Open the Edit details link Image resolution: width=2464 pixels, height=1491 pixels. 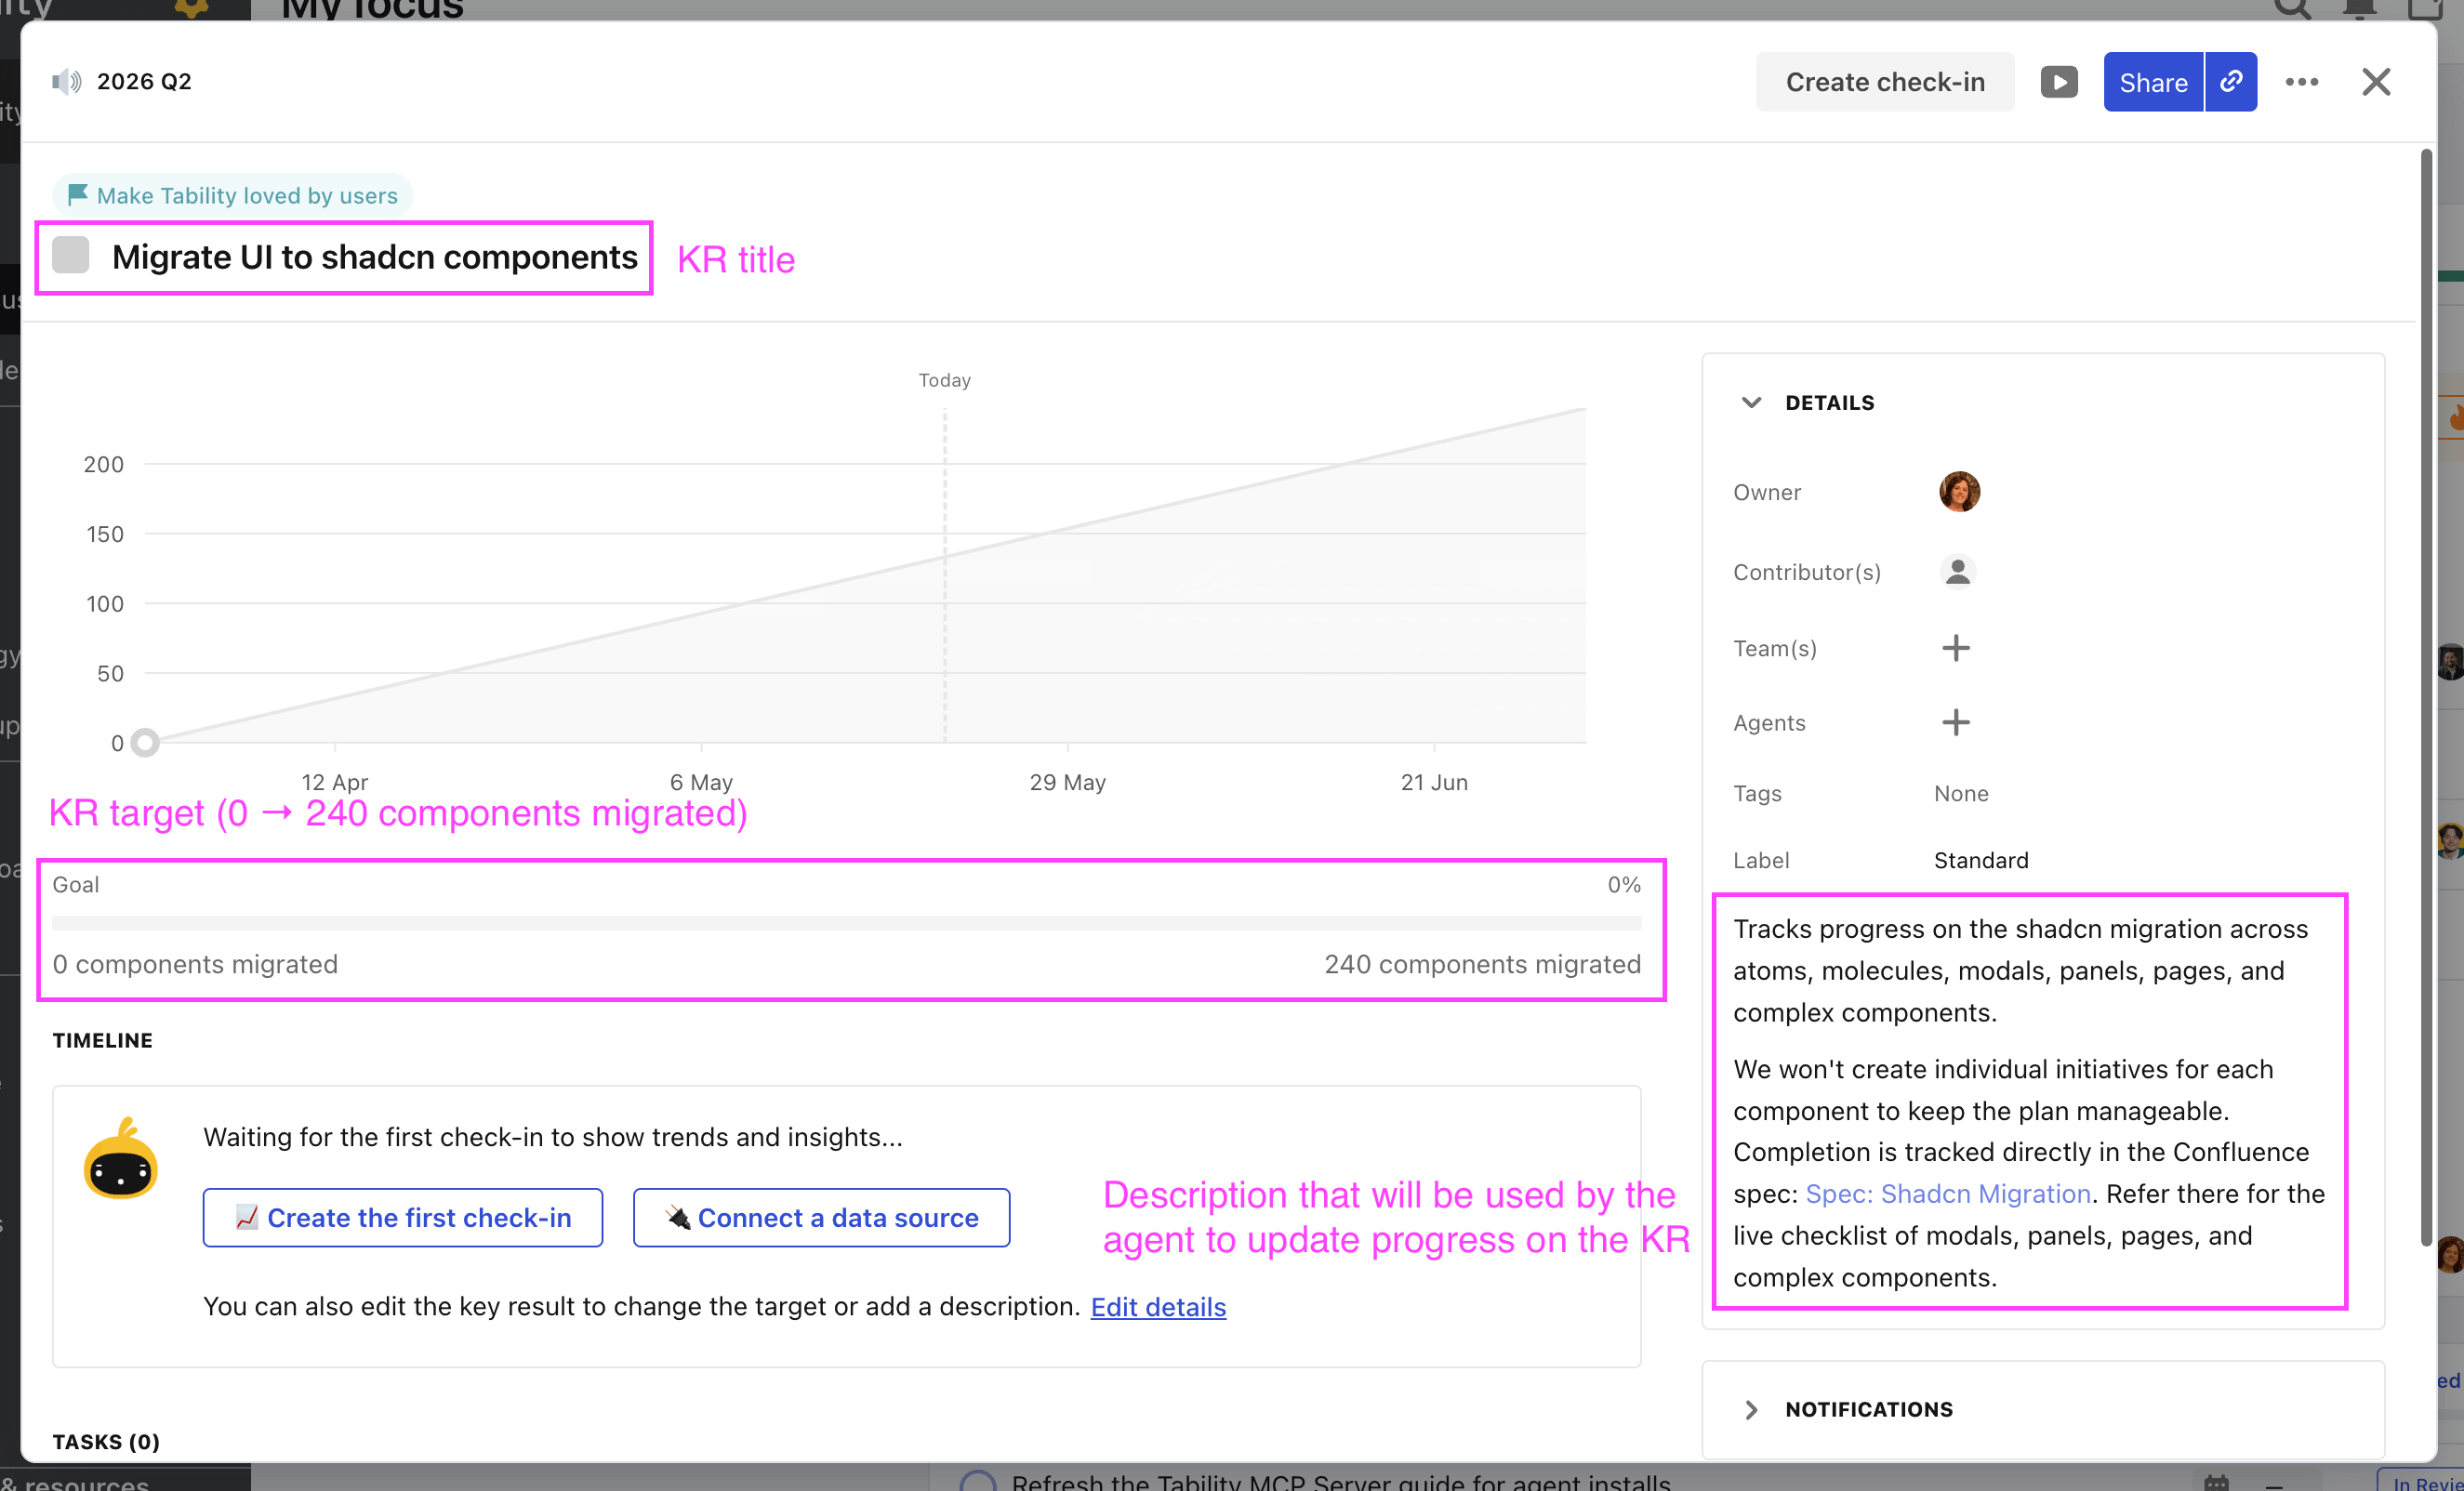tap(1158, 1306)
